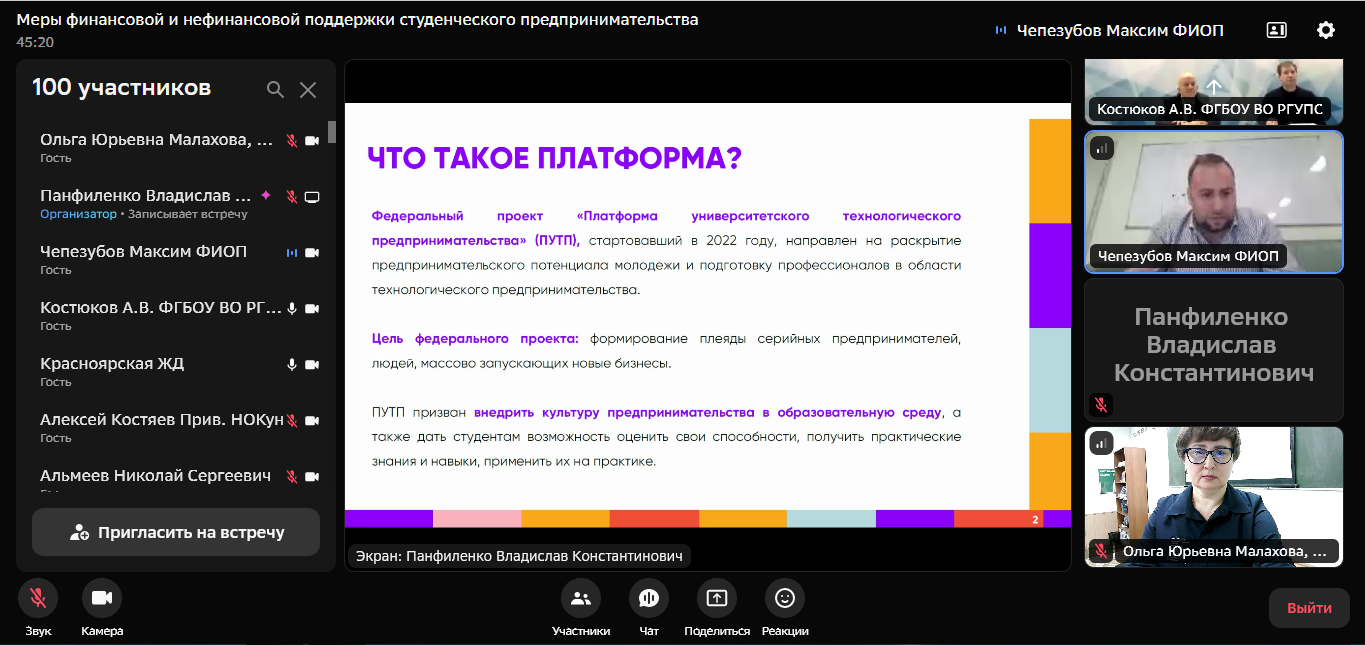Click sparkle organizer icon by Панфиленко Владислав
The height and width of the screenshot is (645, 1365).
(266, 196)
